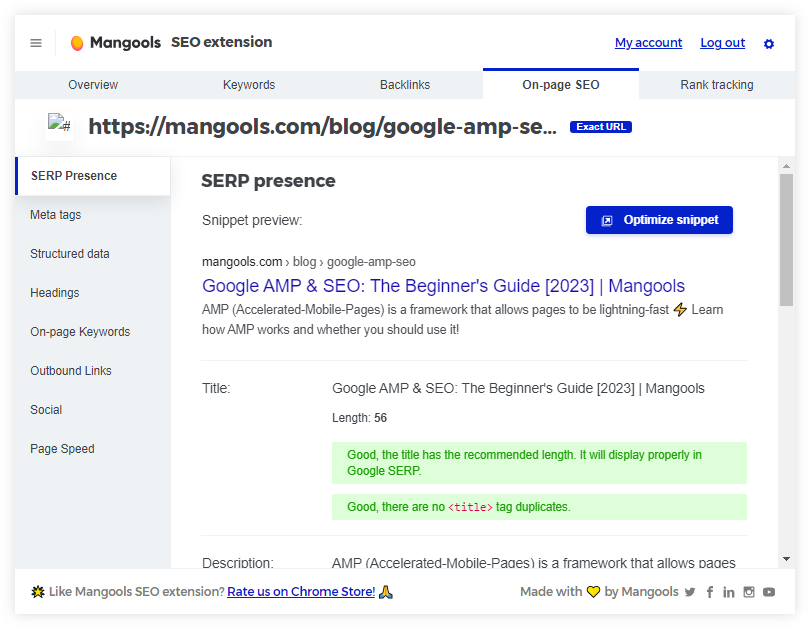Screen dimensions: 810x629
Task: Open Structured data section in sidebar
Action: click(93, 254)
